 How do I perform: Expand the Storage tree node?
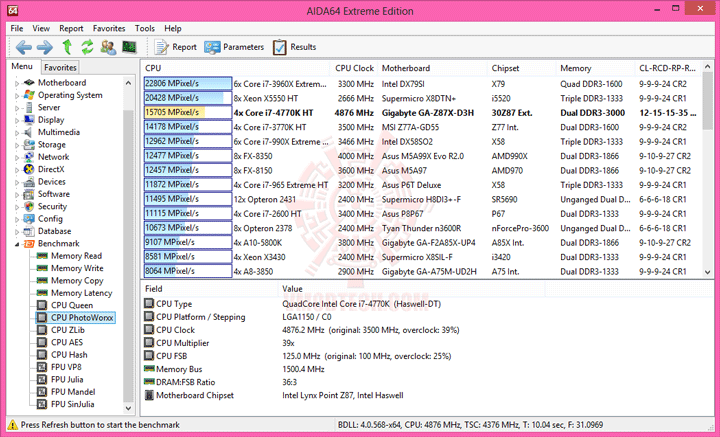[17, 146]
